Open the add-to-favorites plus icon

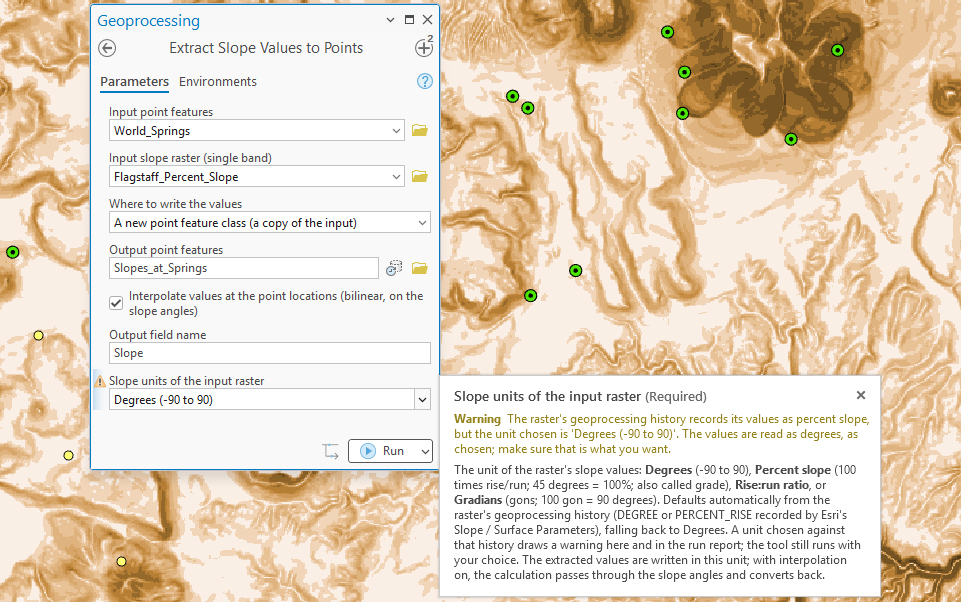(x=424, y=47)
